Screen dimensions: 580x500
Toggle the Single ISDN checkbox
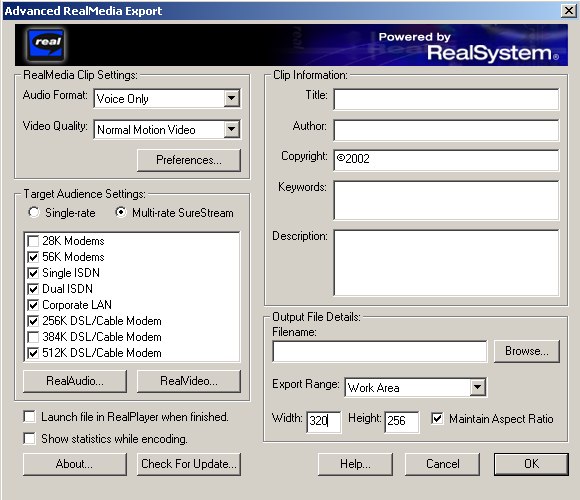click(x=33, y=273)
